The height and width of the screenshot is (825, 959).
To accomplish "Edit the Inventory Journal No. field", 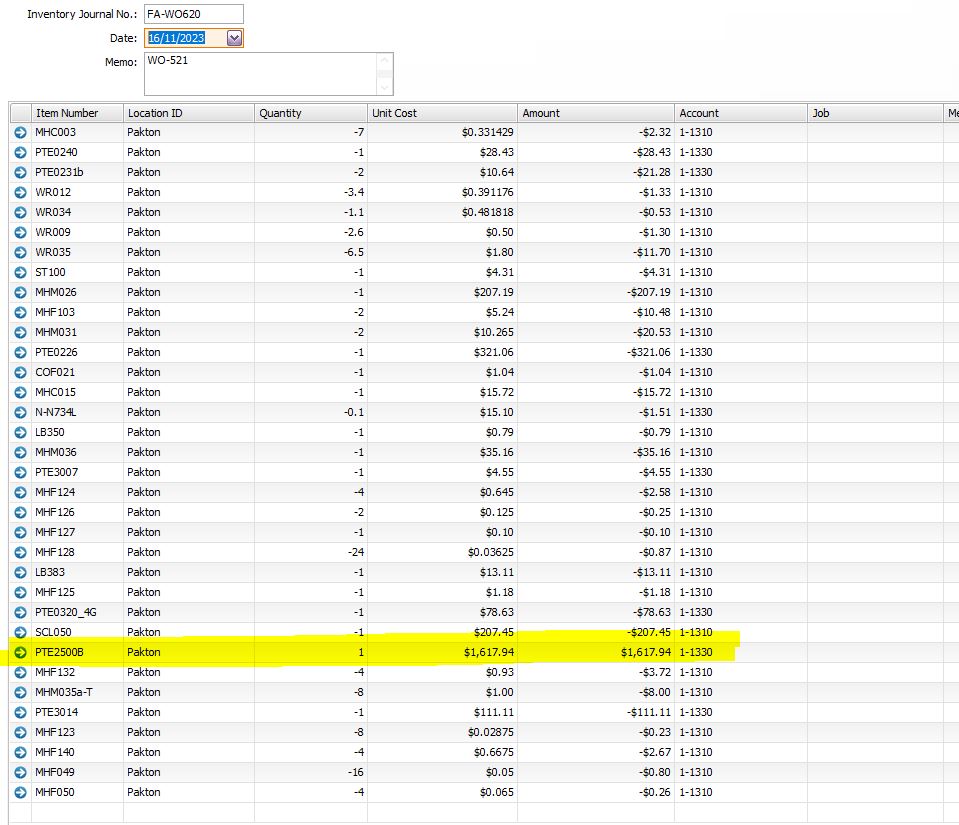I will (x=194, y=14).
